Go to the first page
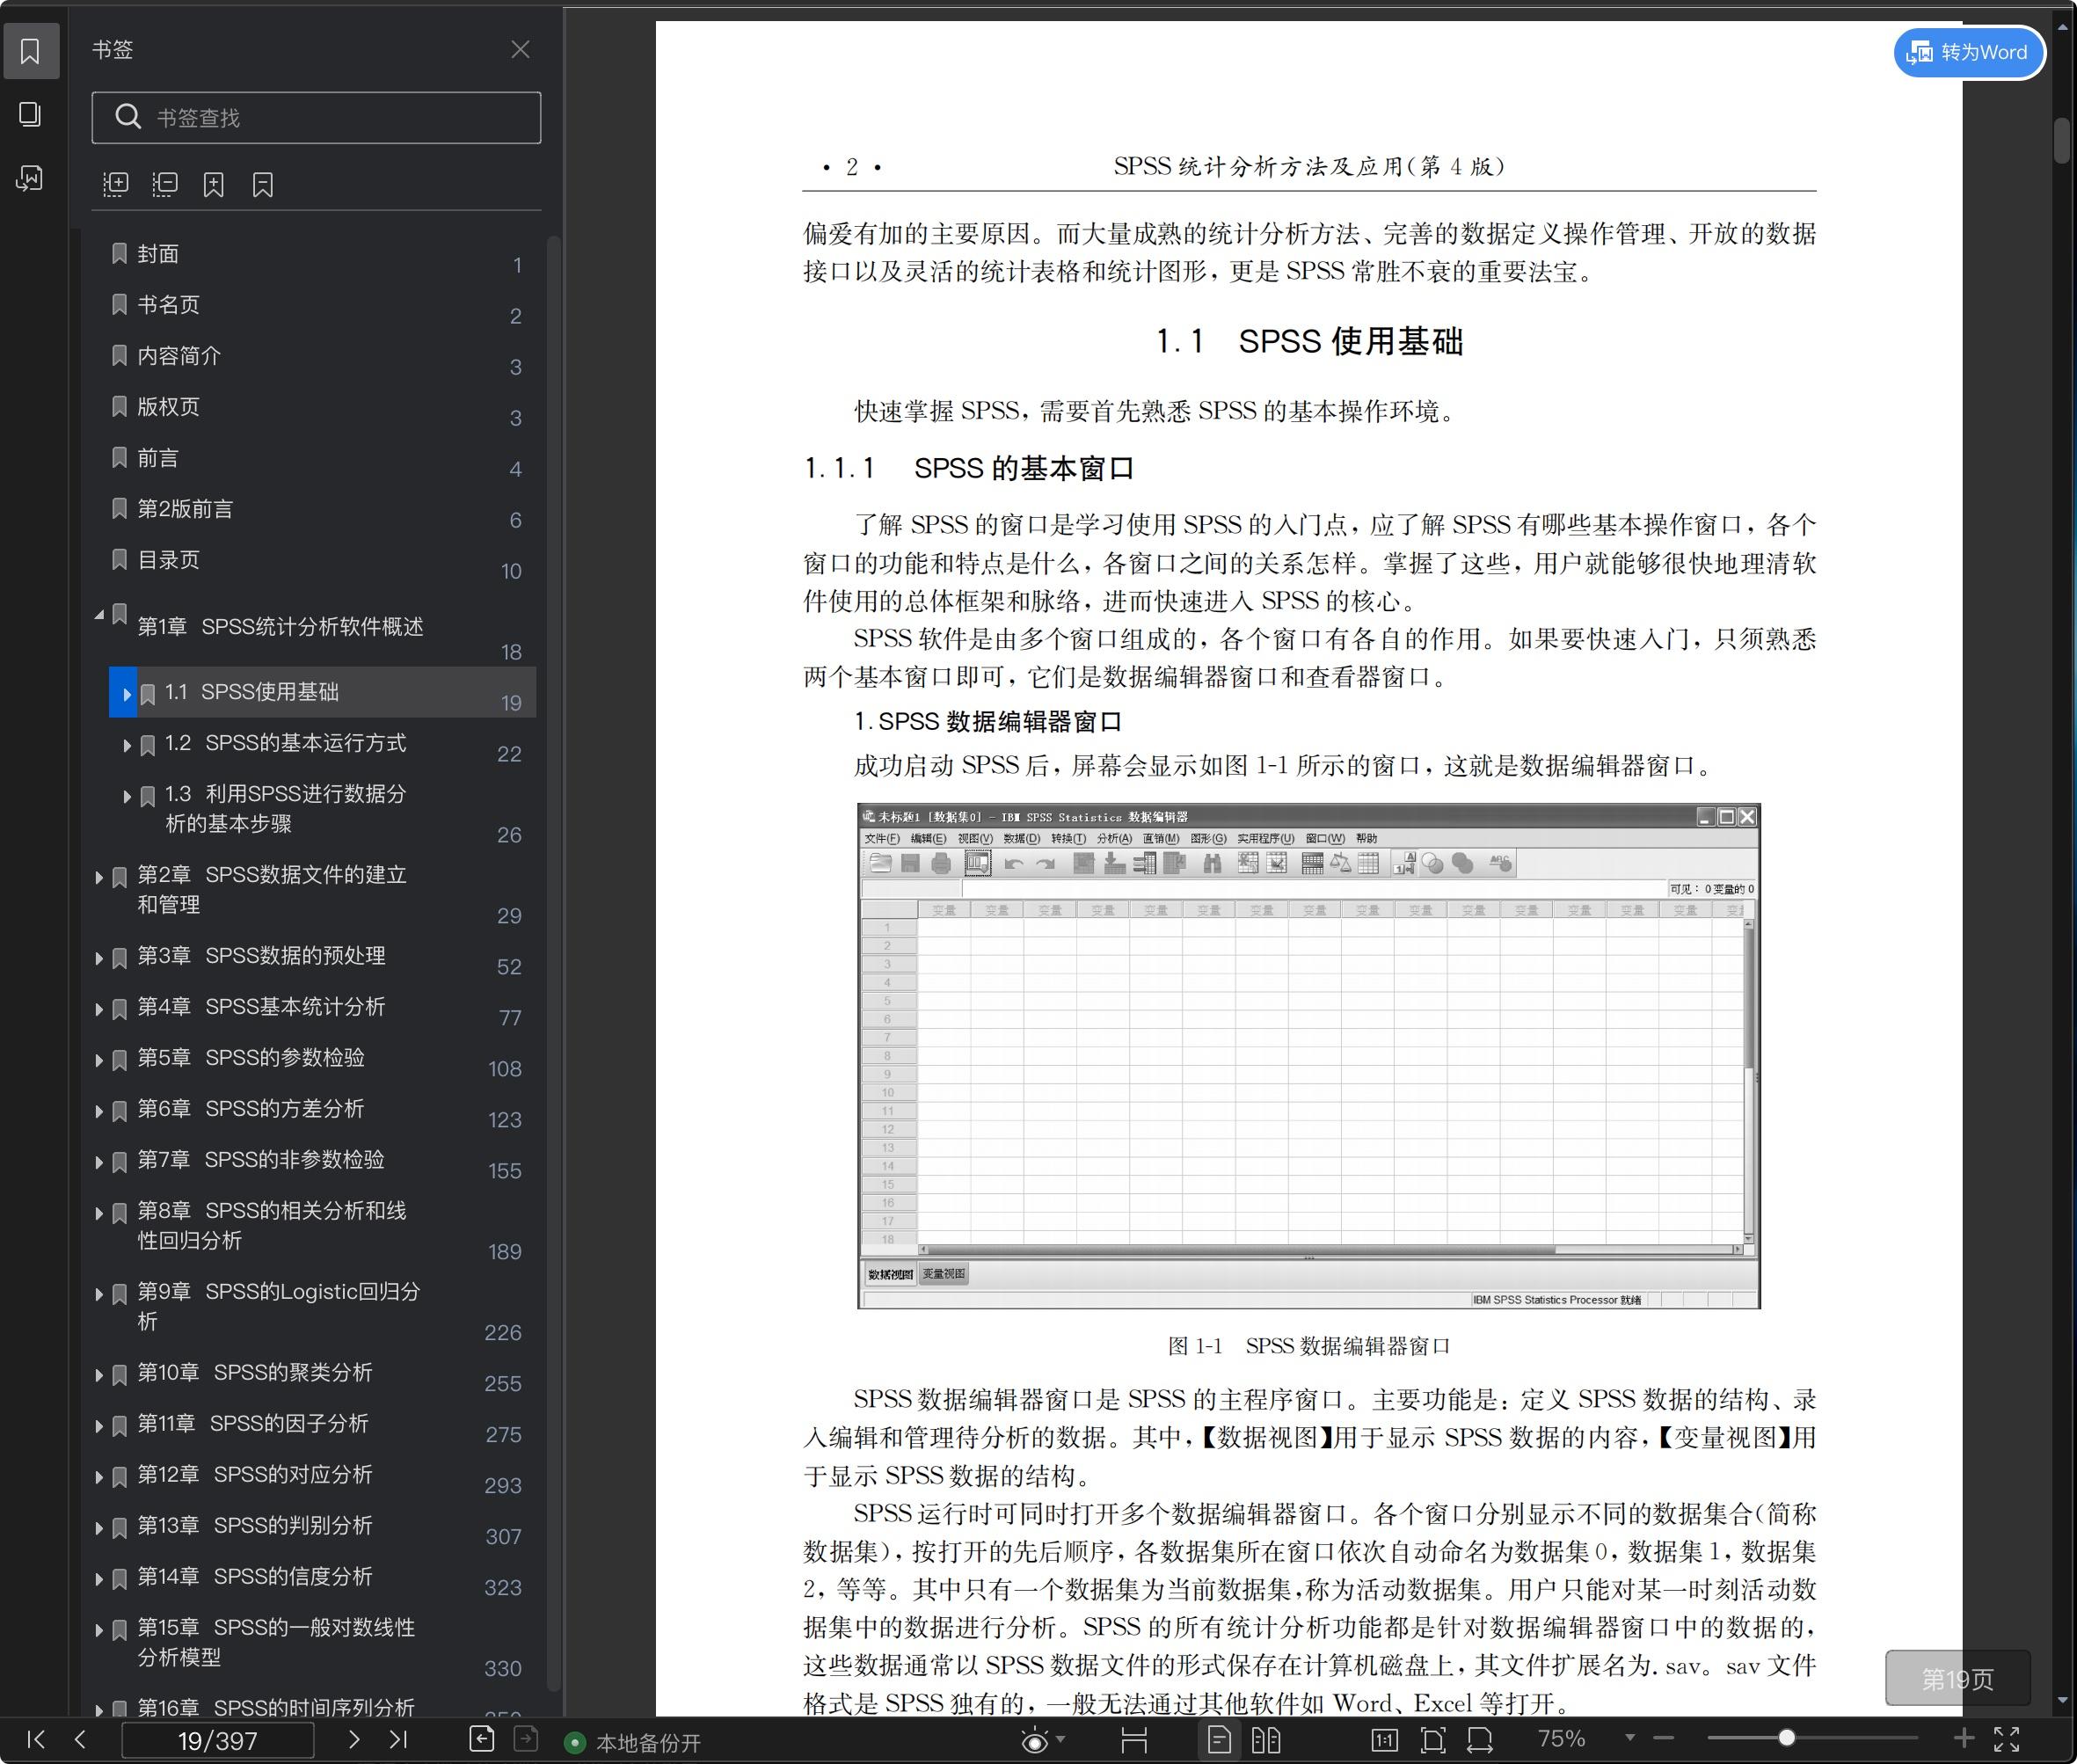The height and width of the screenshot is (1764, 2077). pos(36,1739)
